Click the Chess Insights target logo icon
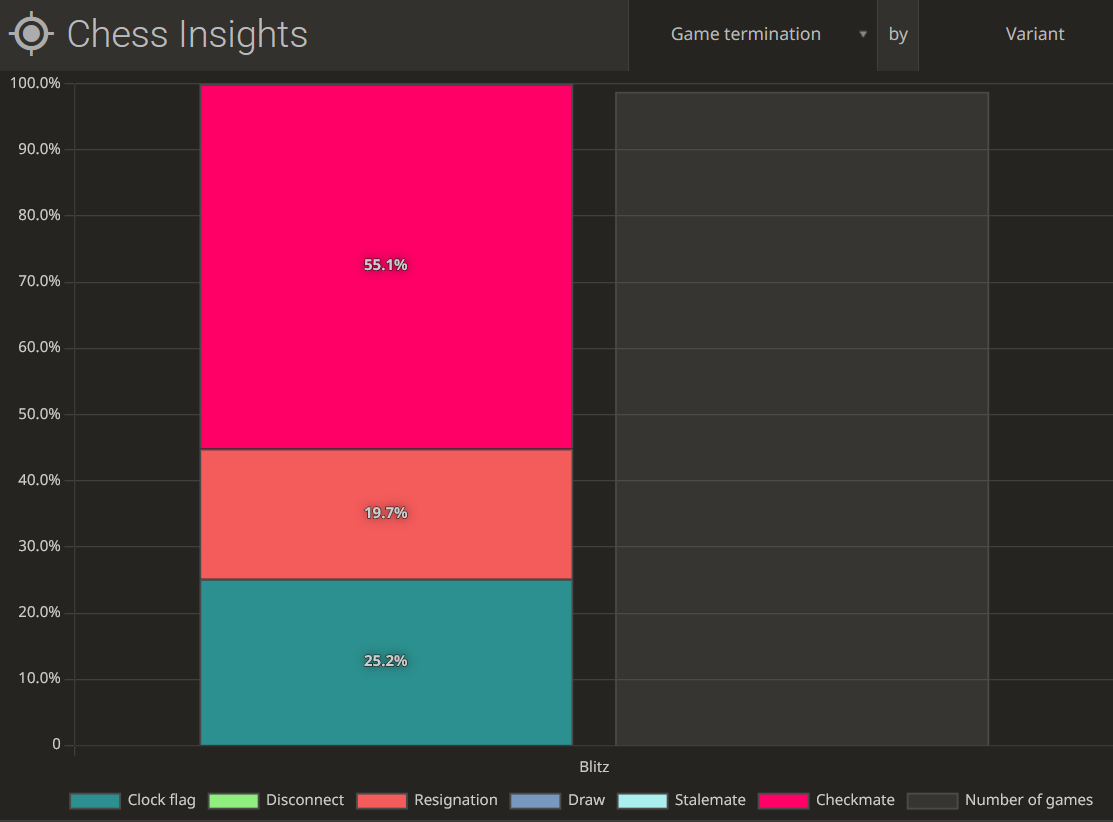1113x822 pixels. tap(31, 33)
